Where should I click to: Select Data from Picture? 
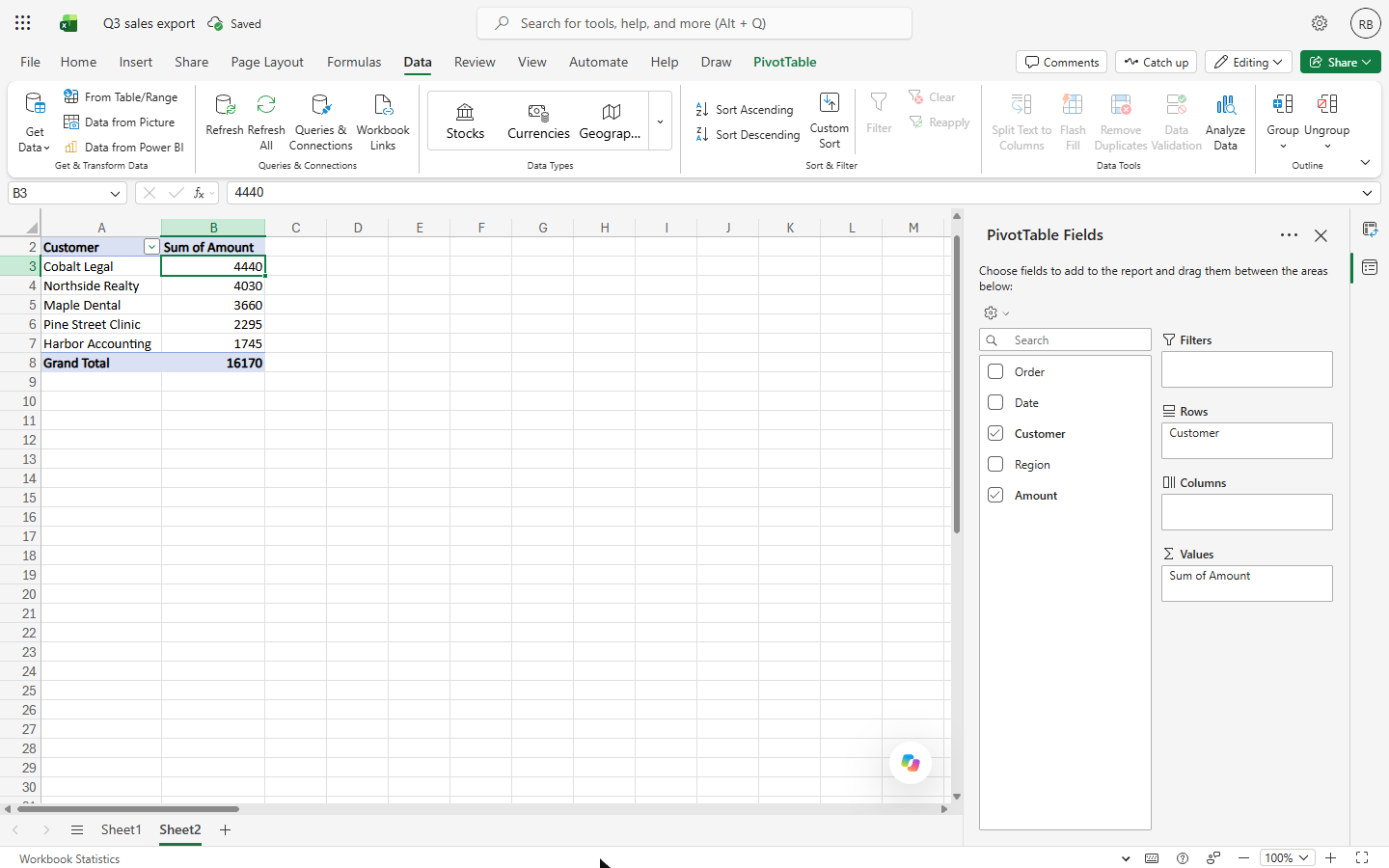(x=120, y=122)
